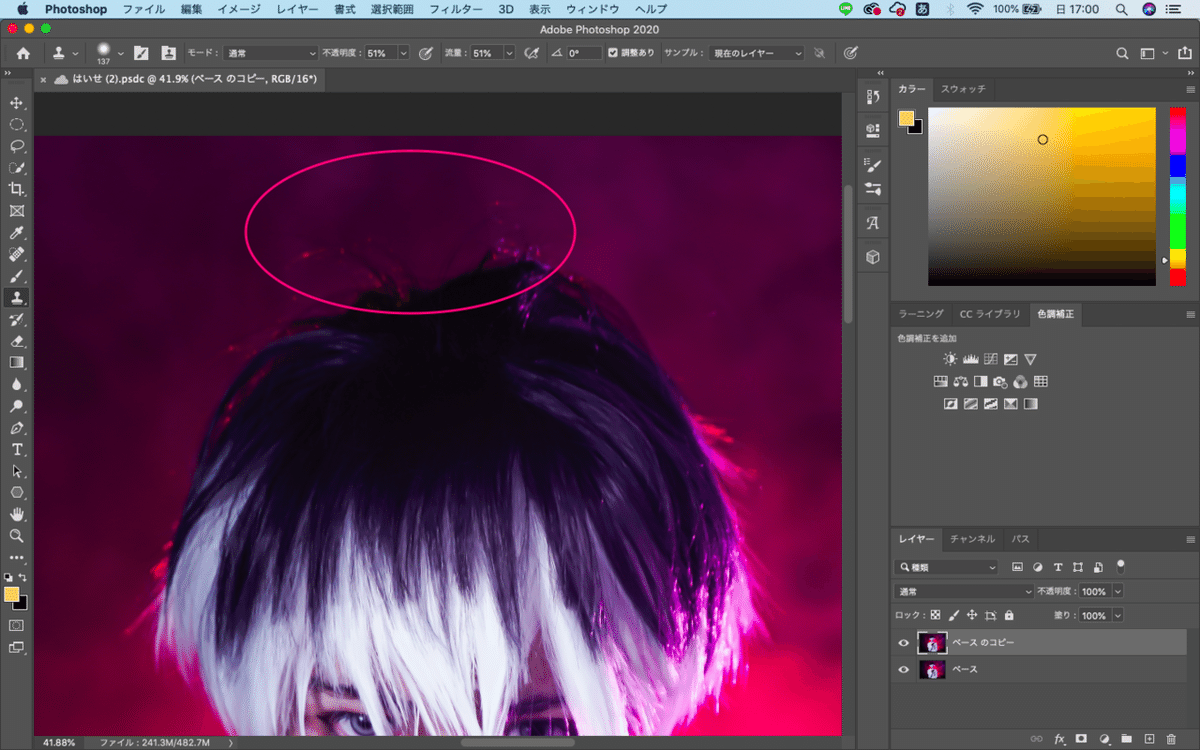Screen dimensions: 1200x750
Task: Open the モード blend mode dropdown
Action: pyautogui.click(x=270, y=53)
